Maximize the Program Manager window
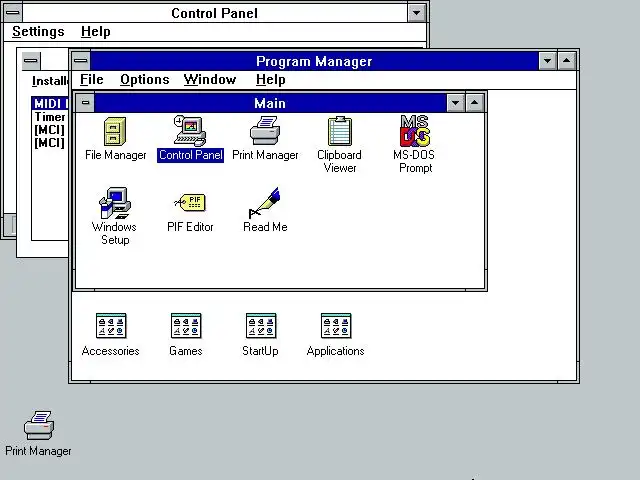Viewport: 640px width, 480px height. (567, 61)
